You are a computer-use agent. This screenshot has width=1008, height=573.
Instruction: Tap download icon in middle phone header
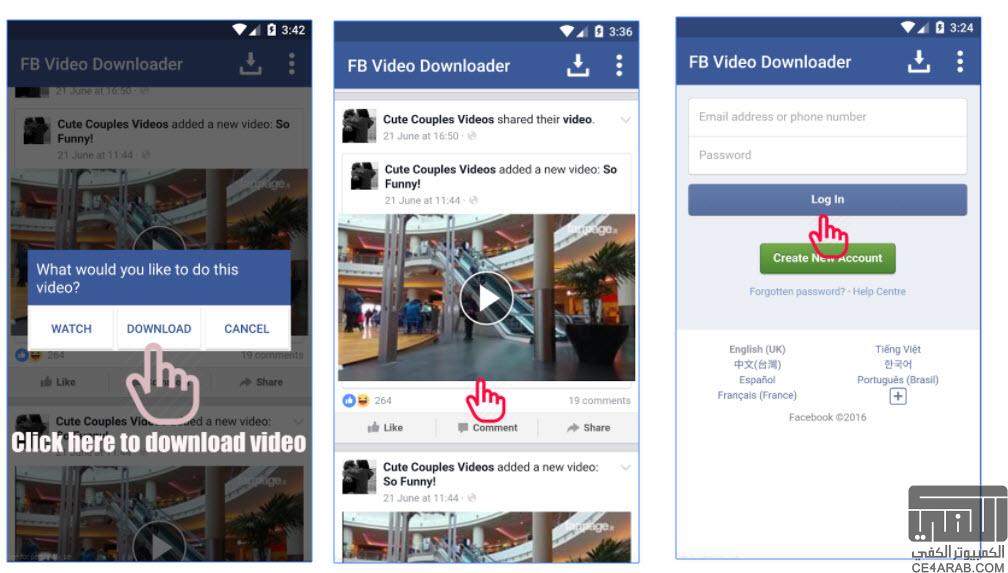tap(578, 66)
